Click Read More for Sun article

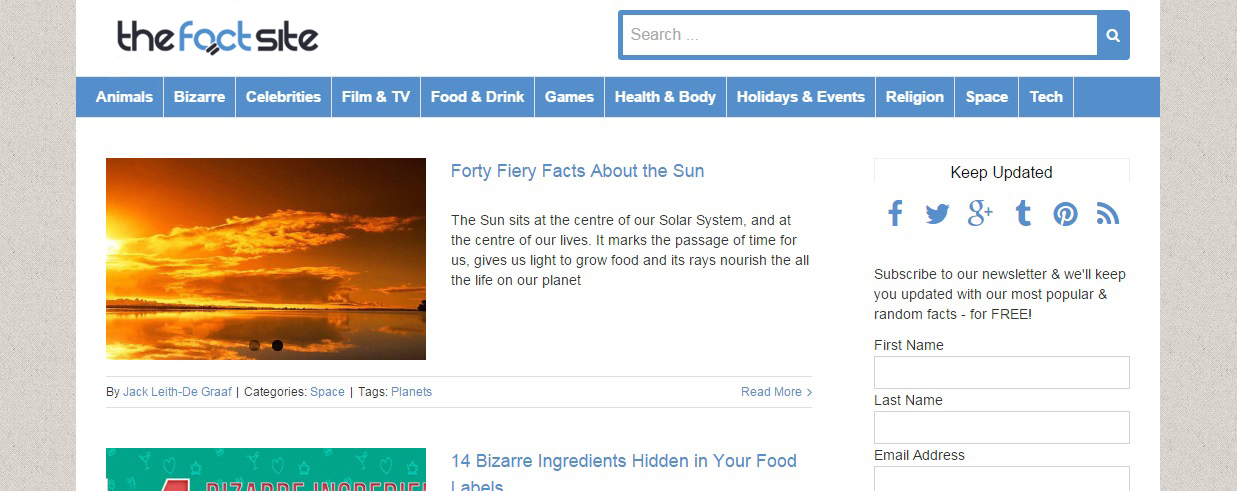click(776, 392)
